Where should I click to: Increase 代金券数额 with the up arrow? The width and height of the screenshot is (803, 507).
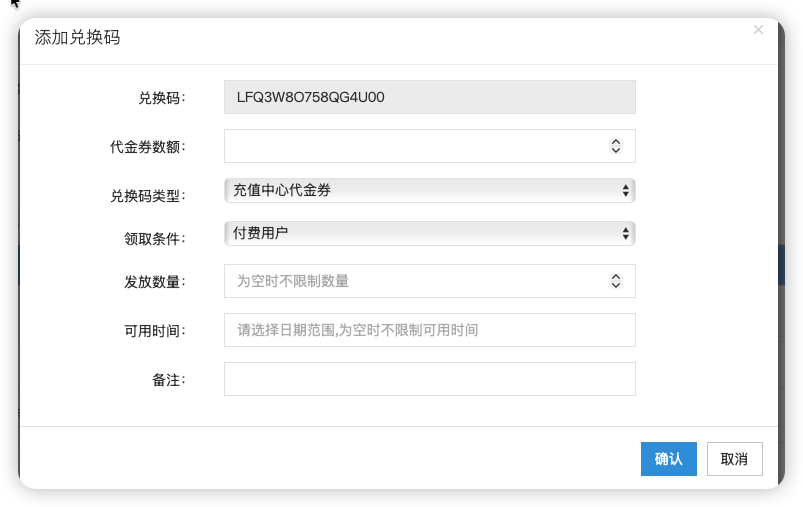pyautogui.click(x=616, y=142)
